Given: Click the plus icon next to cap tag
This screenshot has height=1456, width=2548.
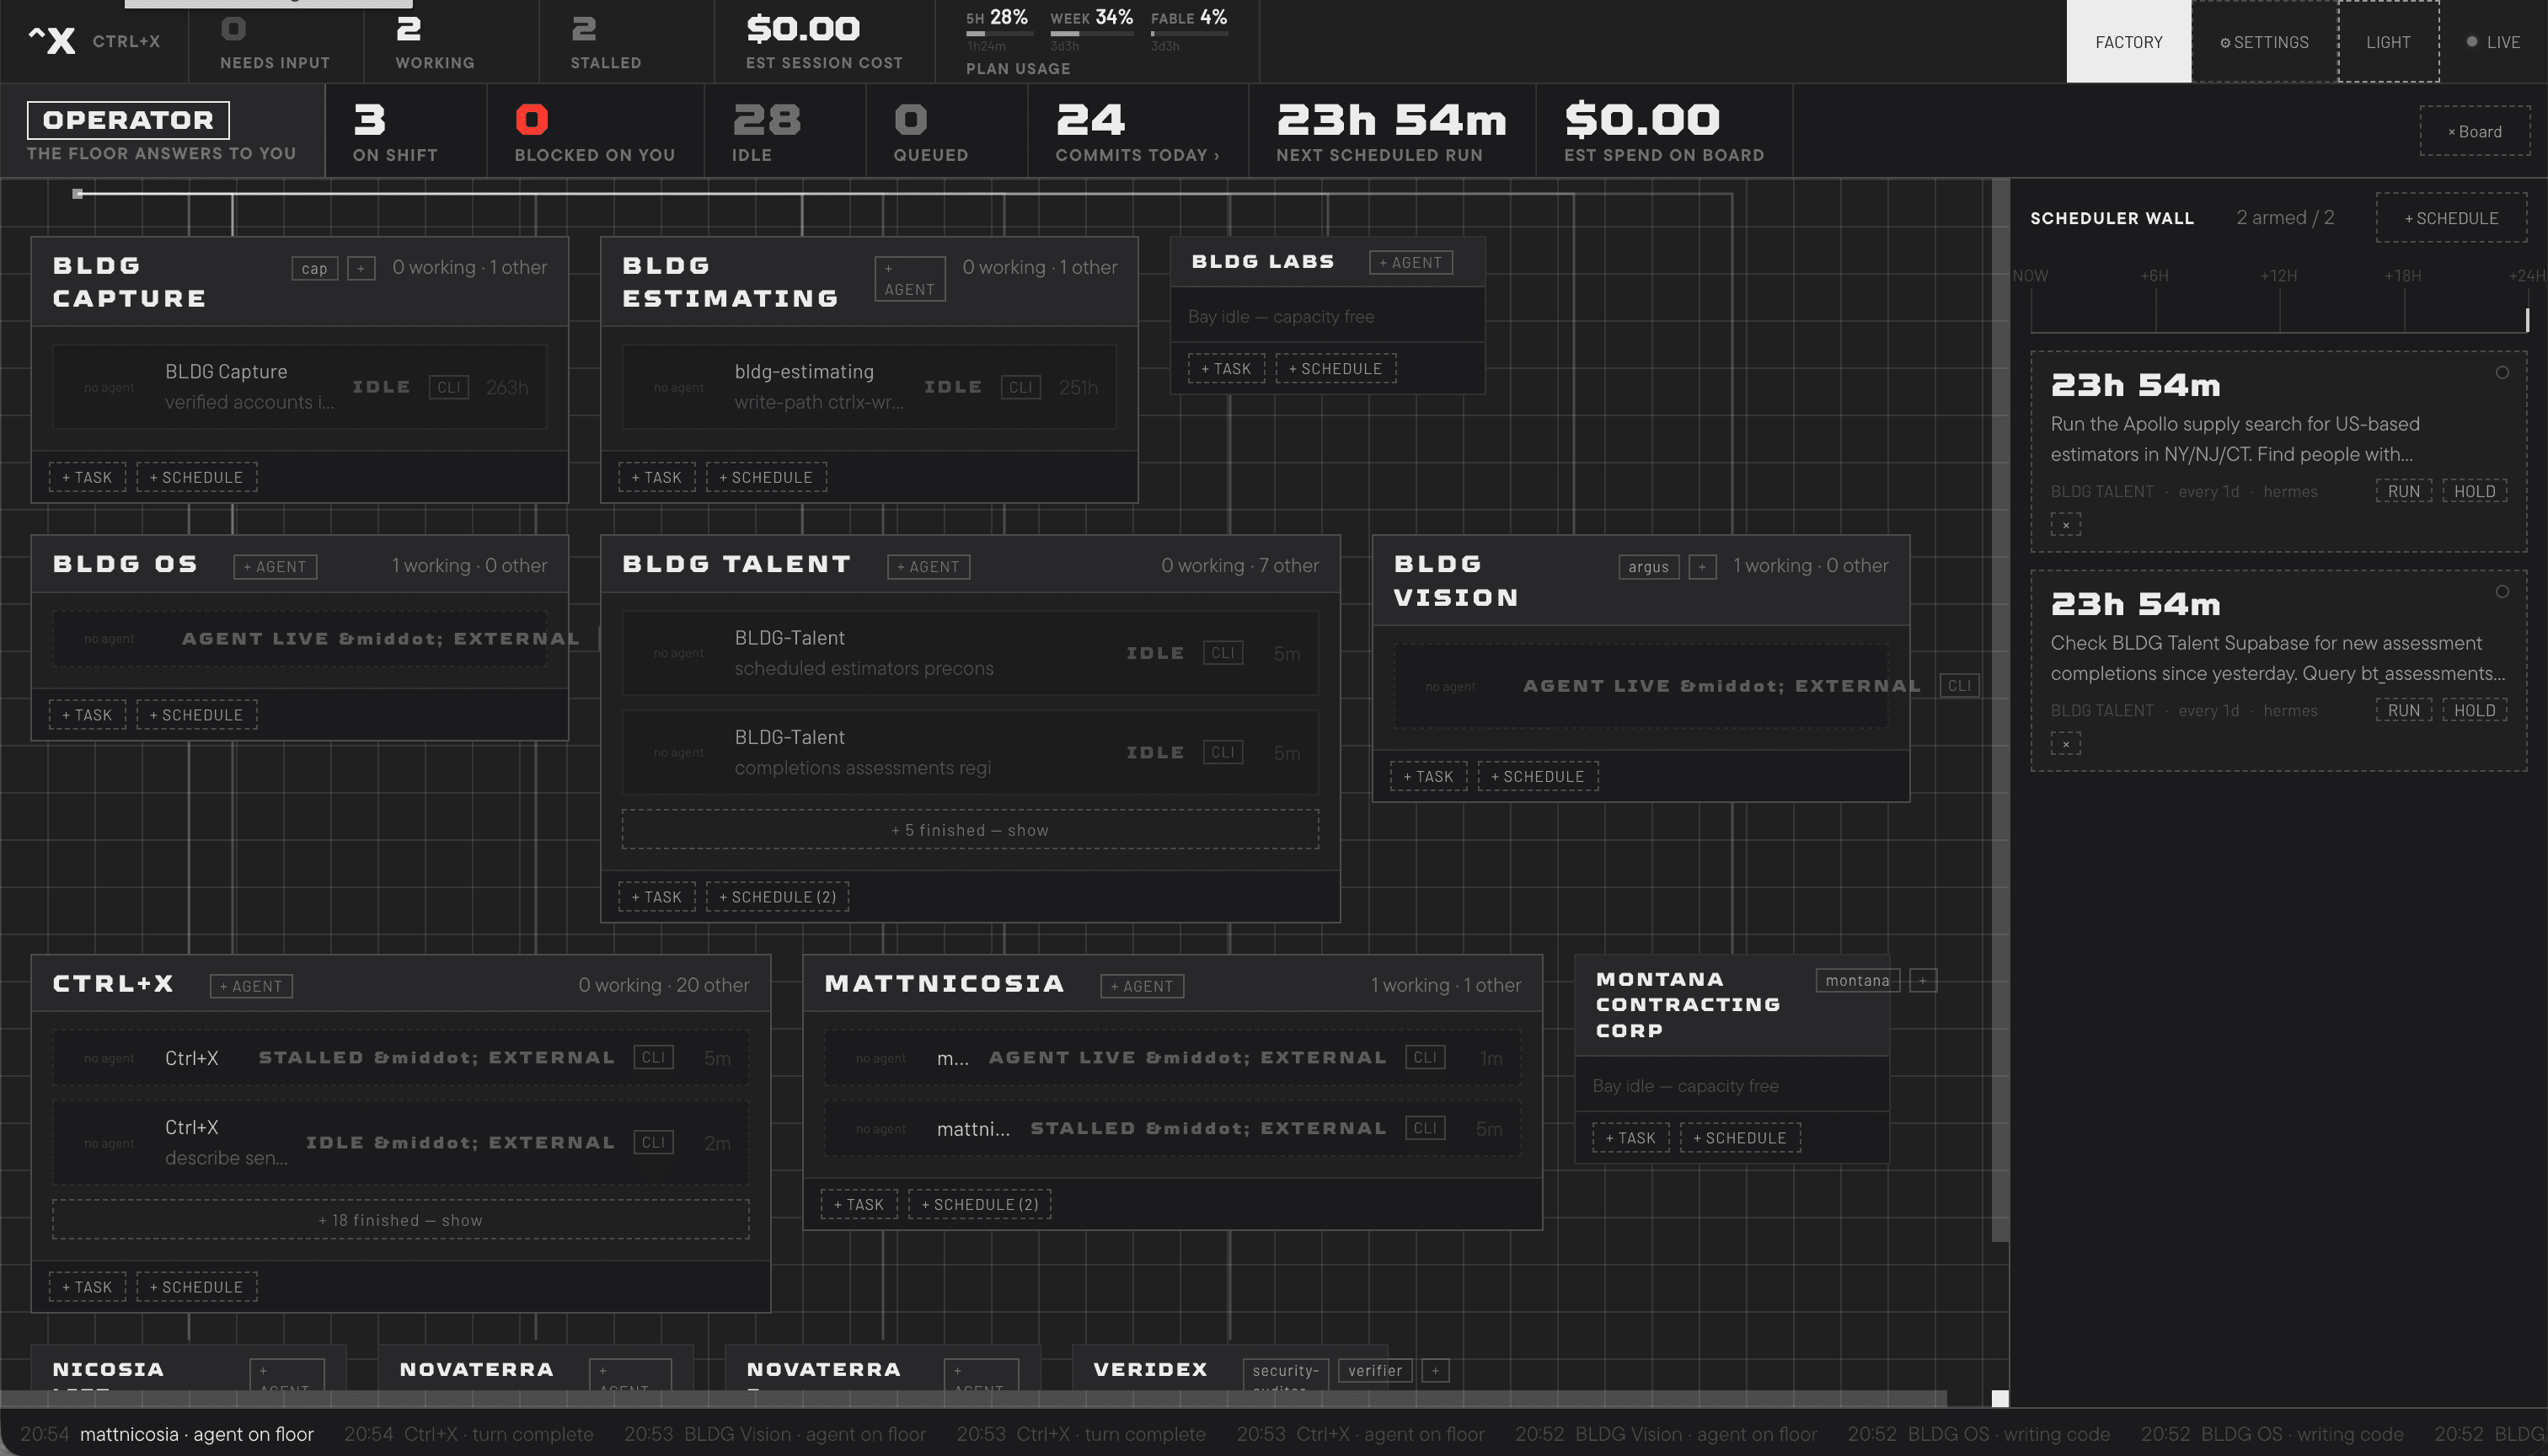Looking at the screenshot, I should (x=361, y=268).
